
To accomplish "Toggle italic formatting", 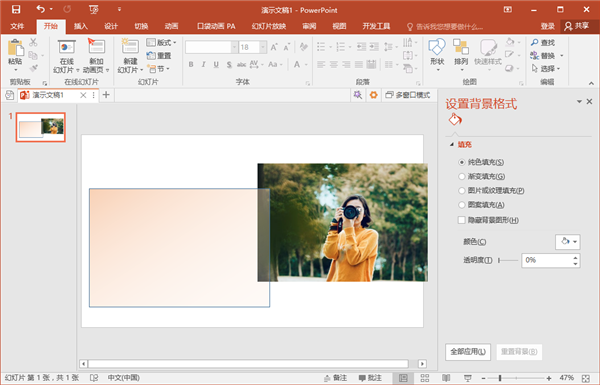I will point(204,65).
